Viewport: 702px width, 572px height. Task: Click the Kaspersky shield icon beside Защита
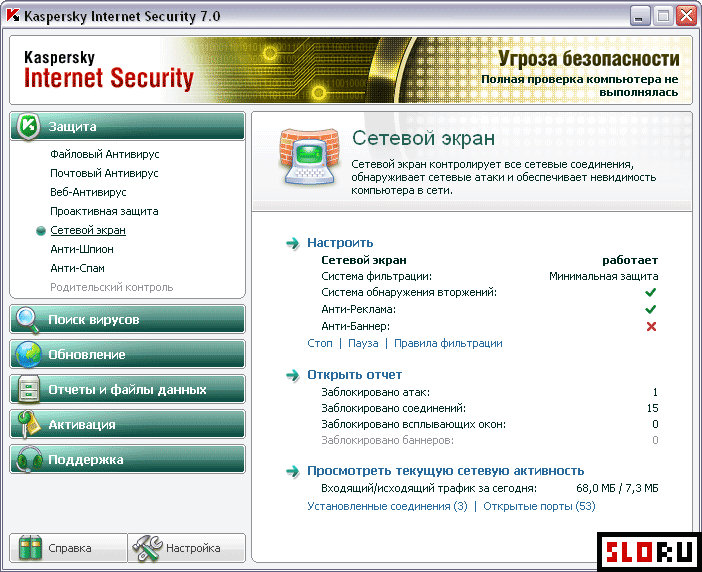point(29,127)
